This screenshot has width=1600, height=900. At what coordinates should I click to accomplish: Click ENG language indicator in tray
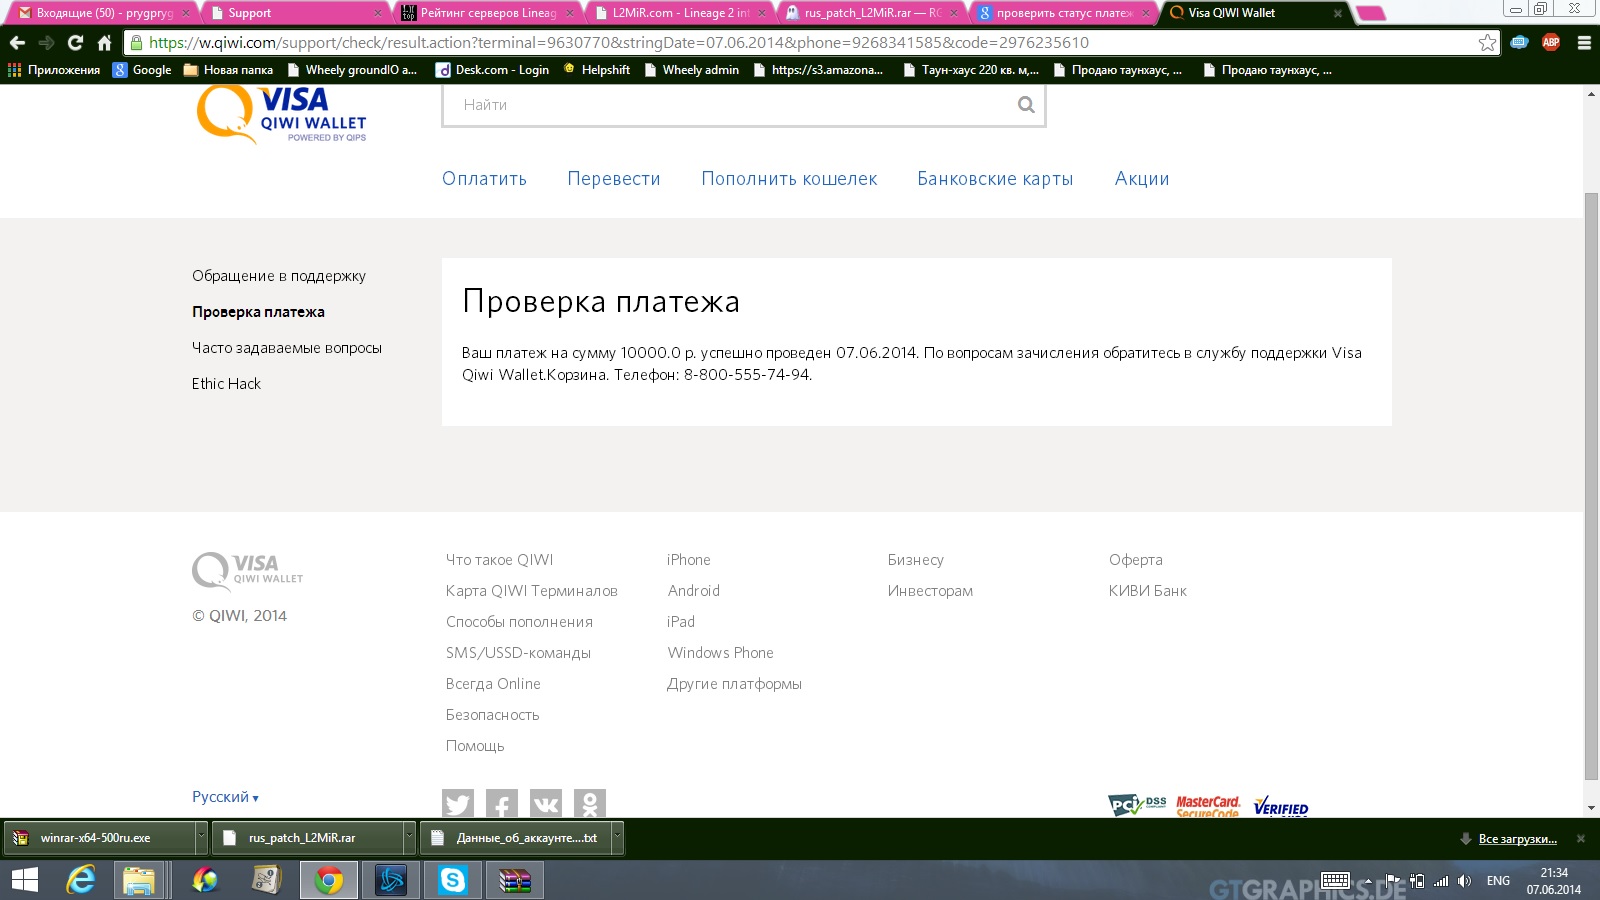tap(1498, 881)
